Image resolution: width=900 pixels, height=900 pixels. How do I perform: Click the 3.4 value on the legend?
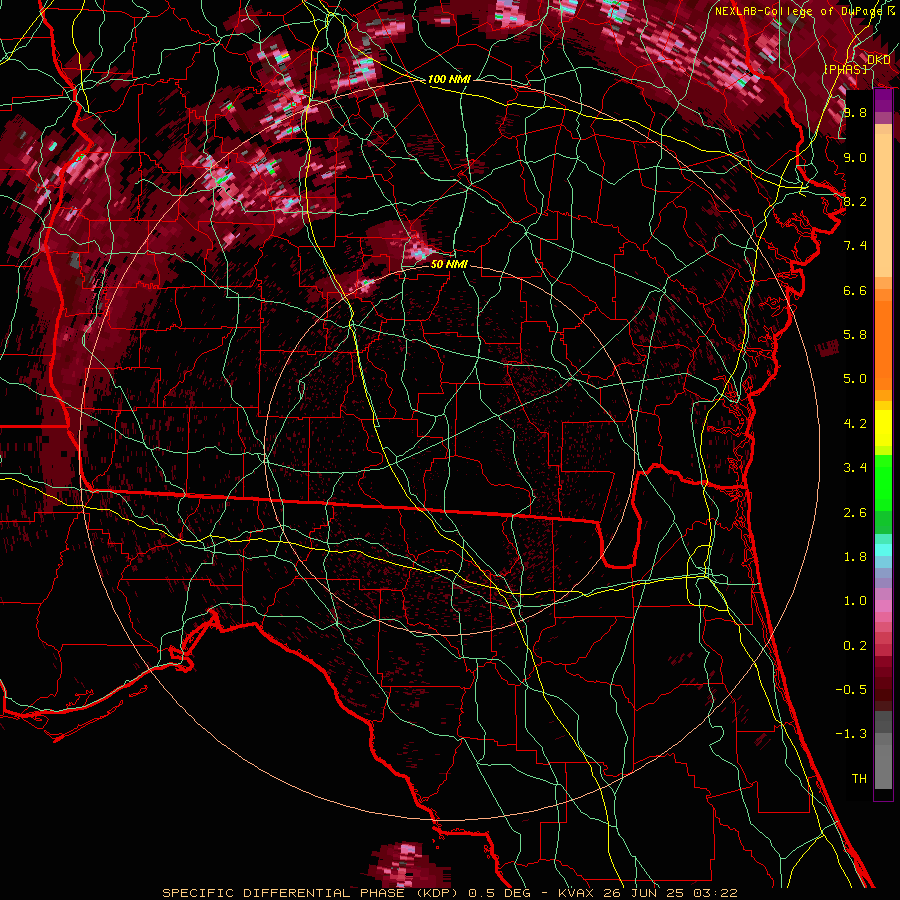(x=855, y=468)
